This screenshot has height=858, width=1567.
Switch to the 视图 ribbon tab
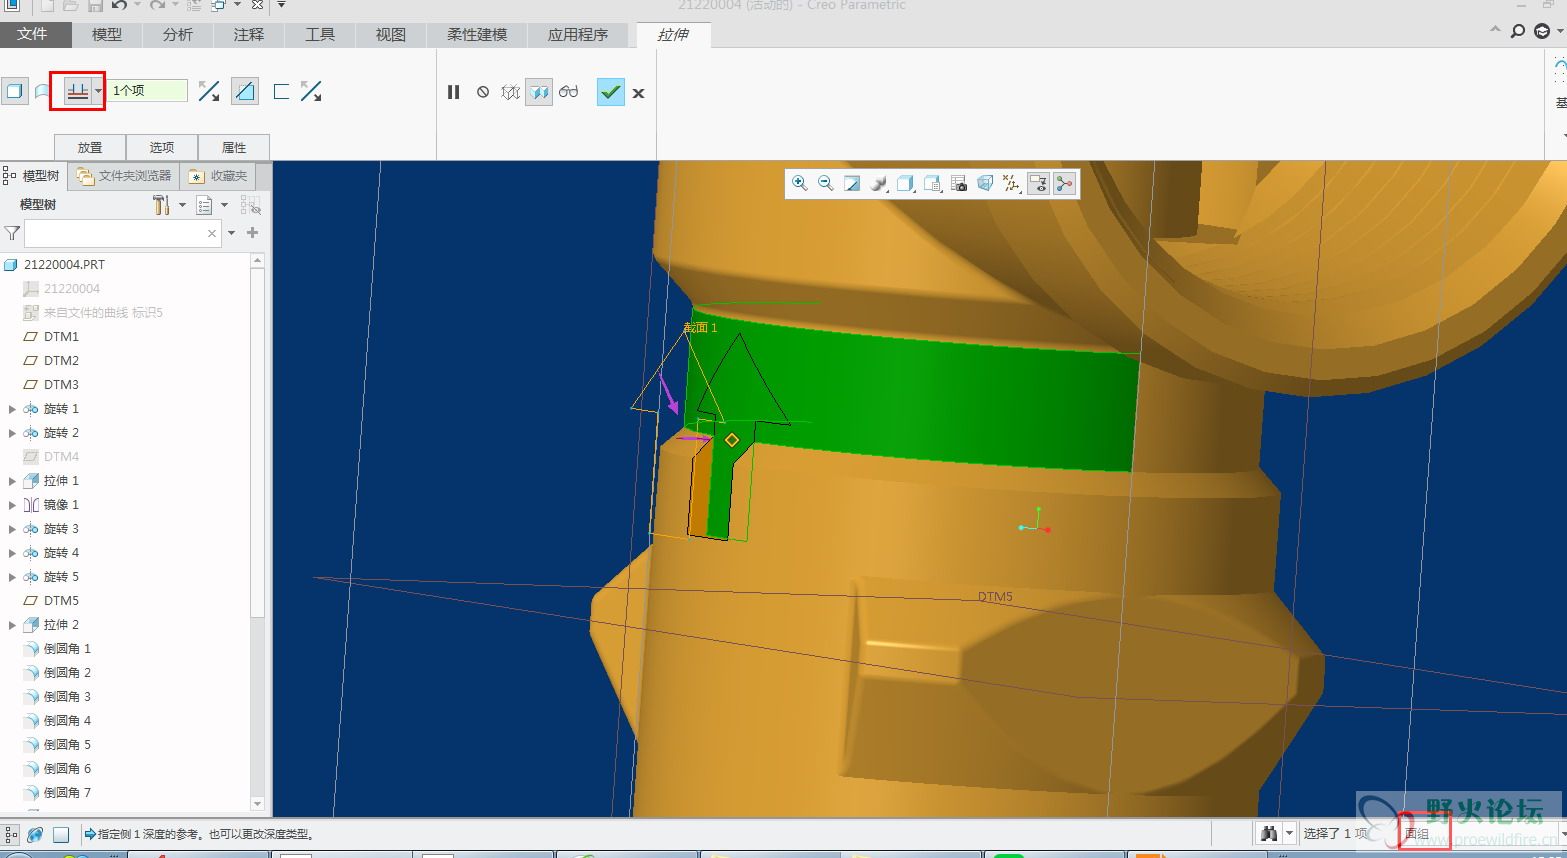tap(391, 34)
